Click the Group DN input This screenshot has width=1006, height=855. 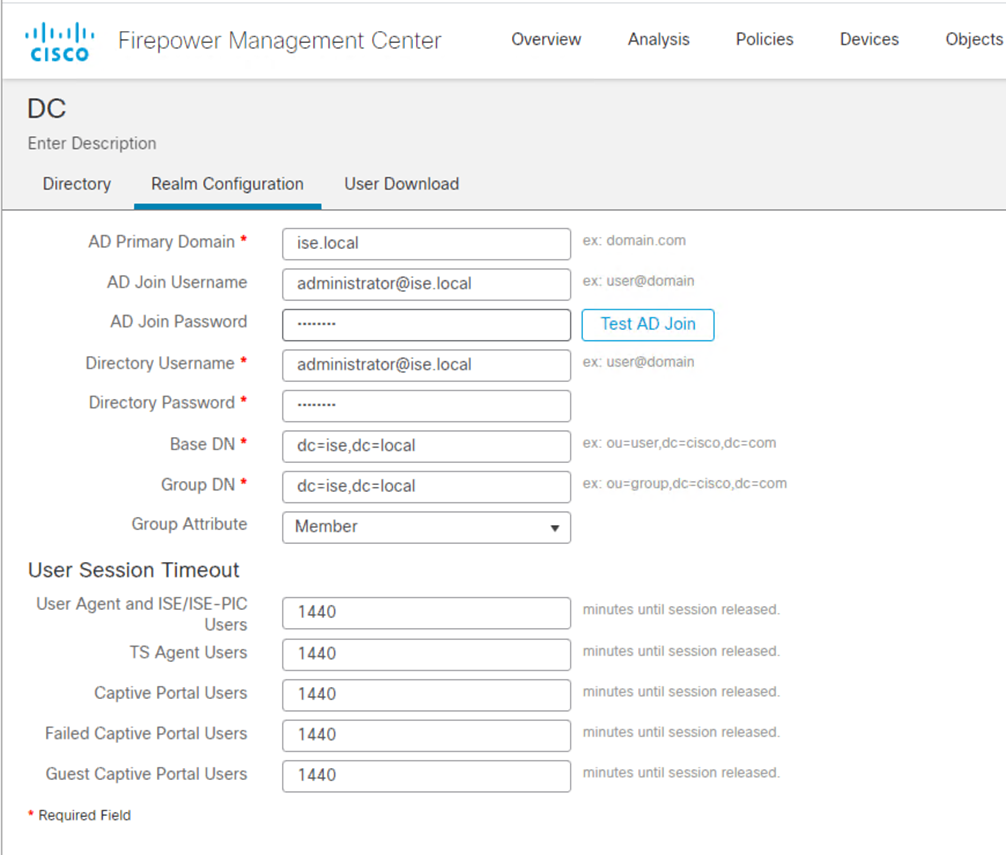[x=426, y=487]
